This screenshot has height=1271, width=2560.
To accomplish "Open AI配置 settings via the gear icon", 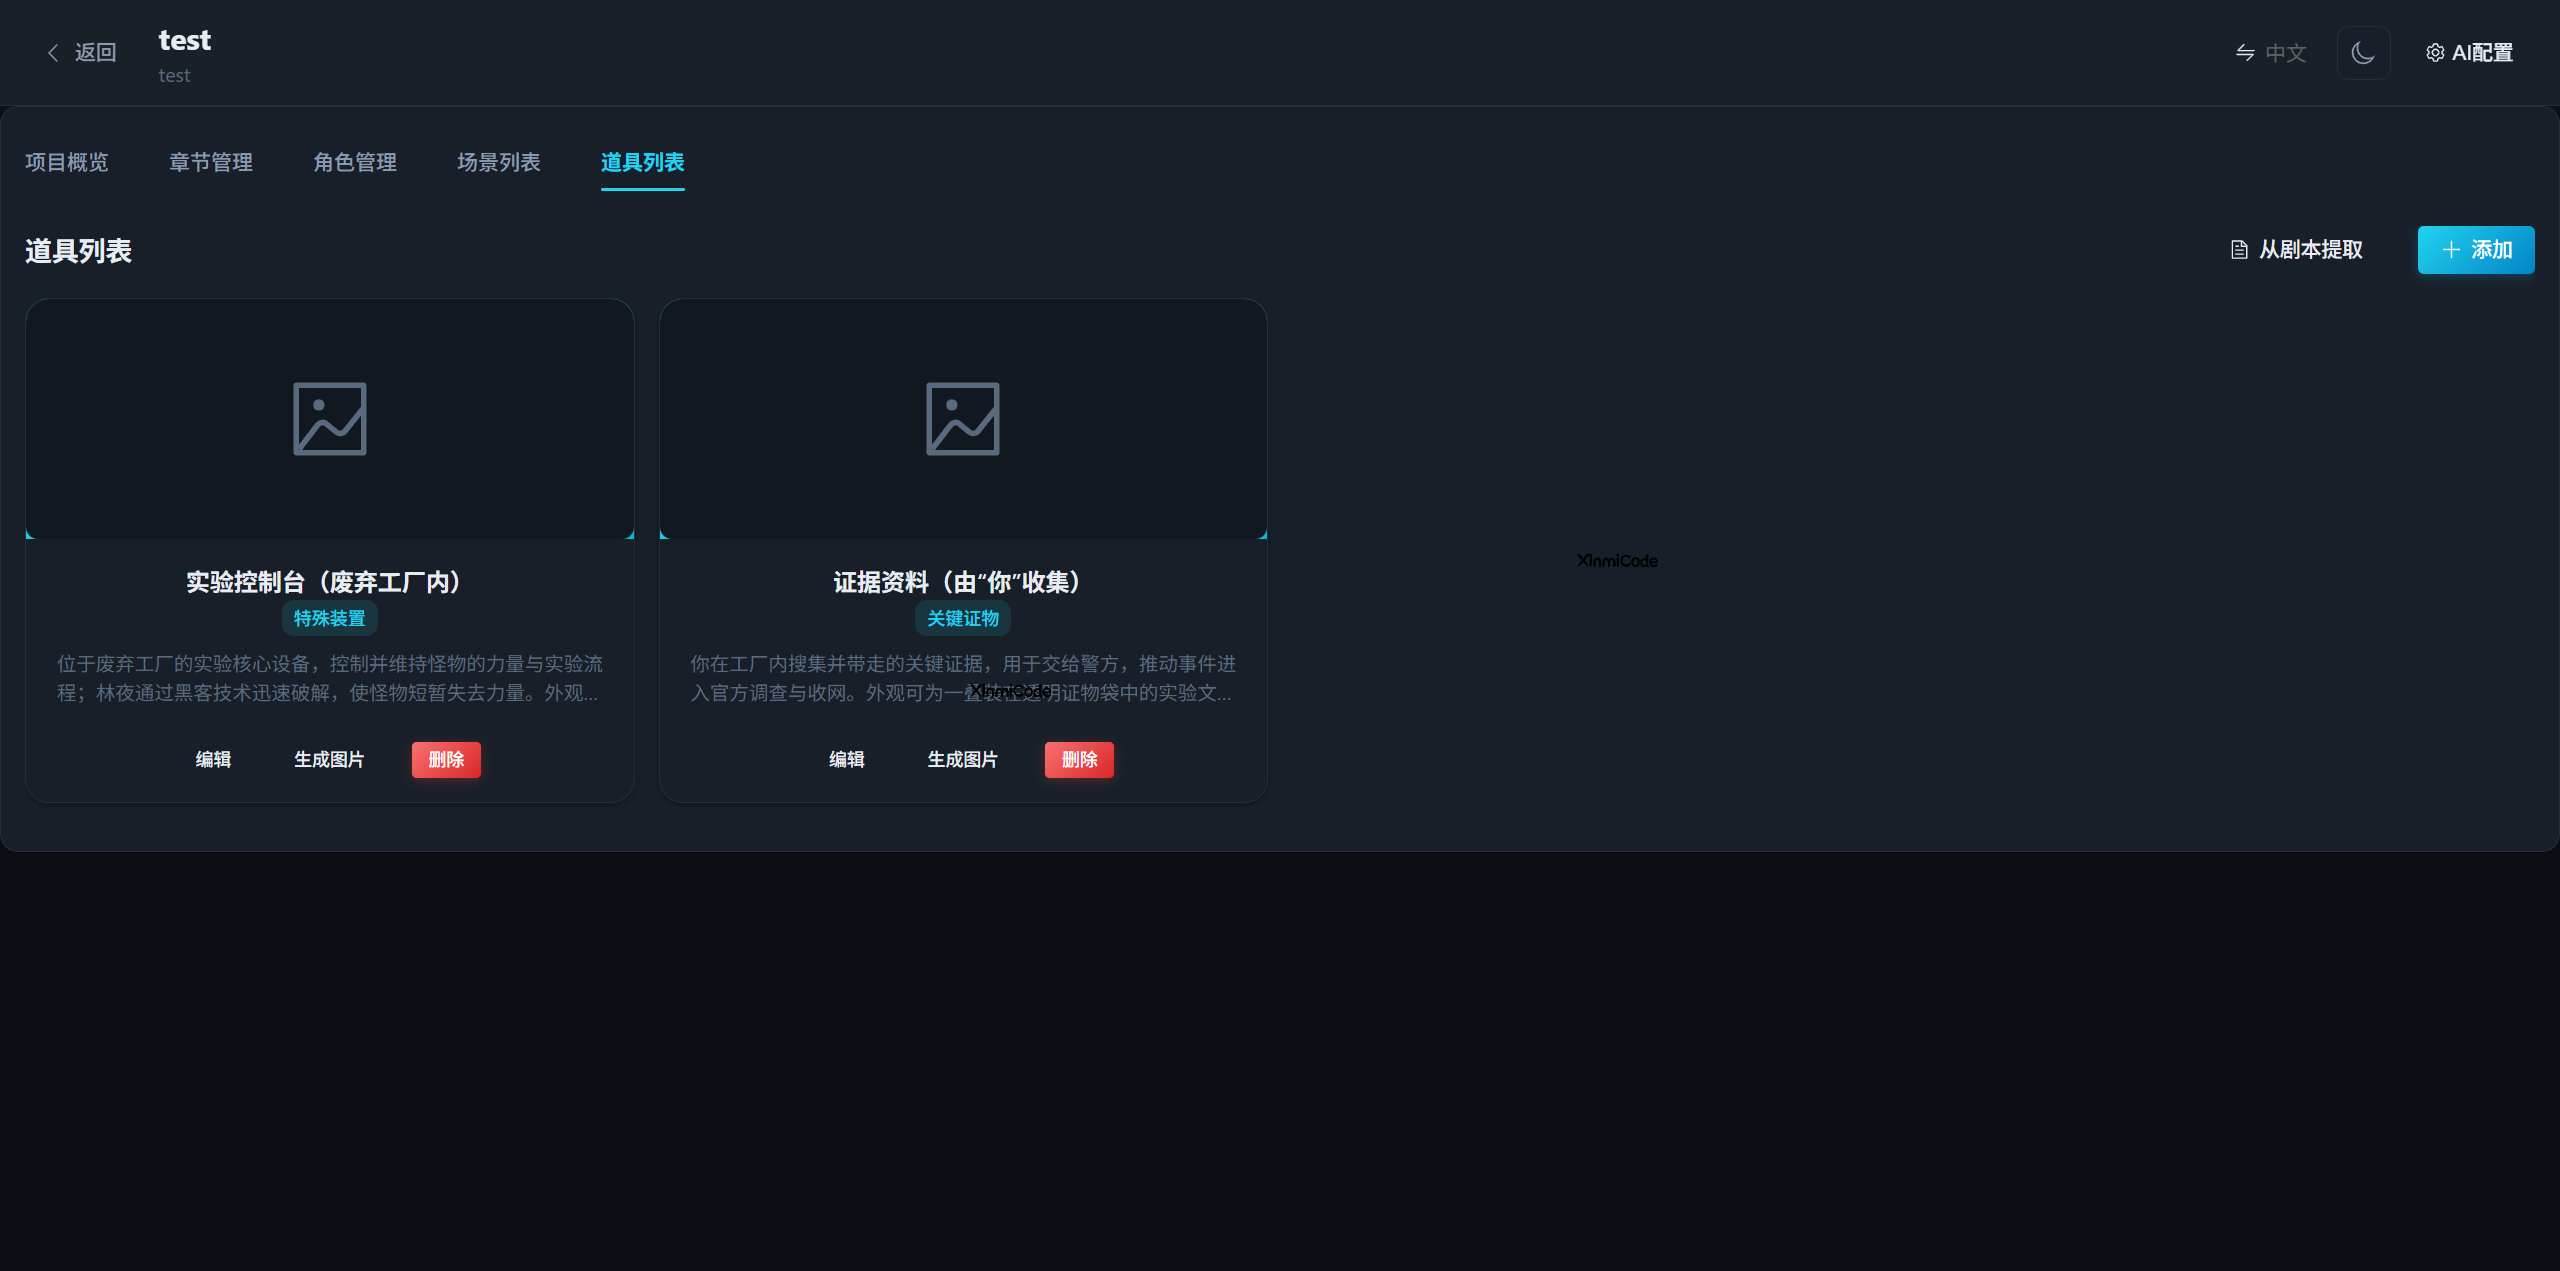I will [x=2436, y=52].
